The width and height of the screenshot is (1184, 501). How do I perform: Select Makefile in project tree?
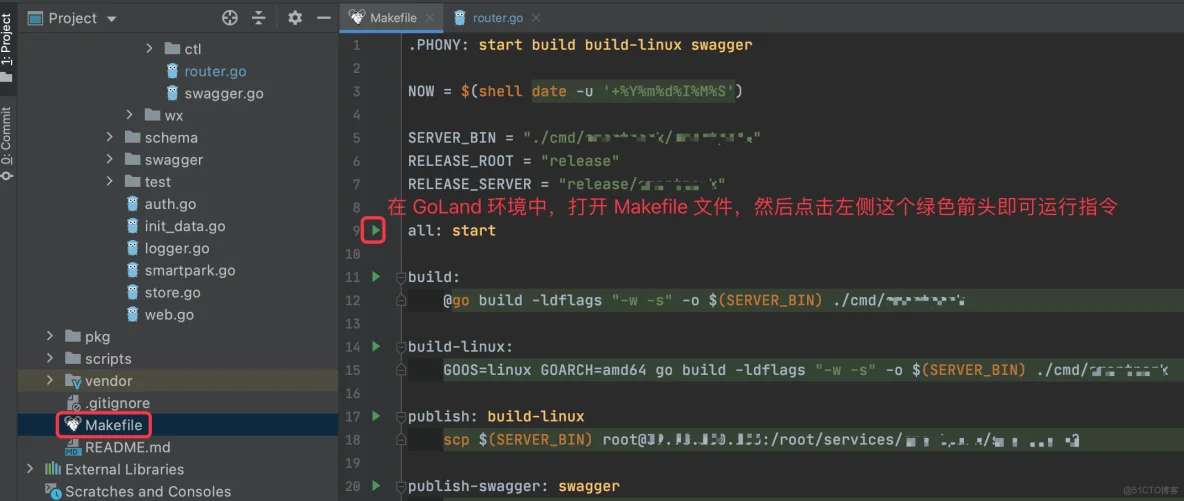click(x=113, y=425)
